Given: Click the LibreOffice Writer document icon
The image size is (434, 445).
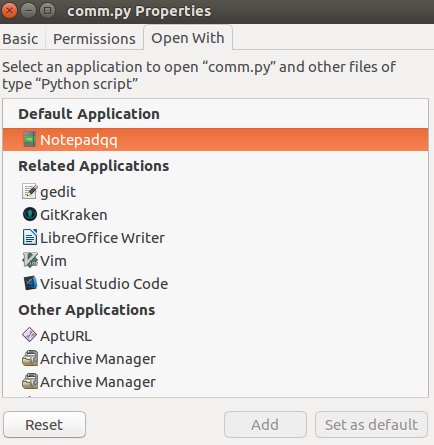Looking at the screenshot, I should click(30, 237).
